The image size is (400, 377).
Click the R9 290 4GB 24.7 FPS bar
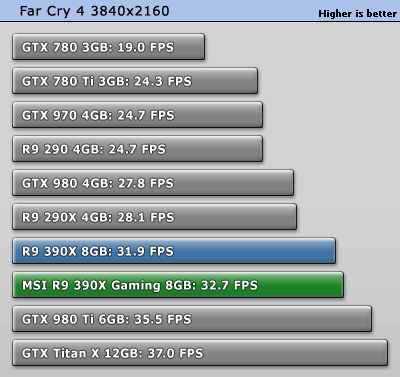coord(137,149)
